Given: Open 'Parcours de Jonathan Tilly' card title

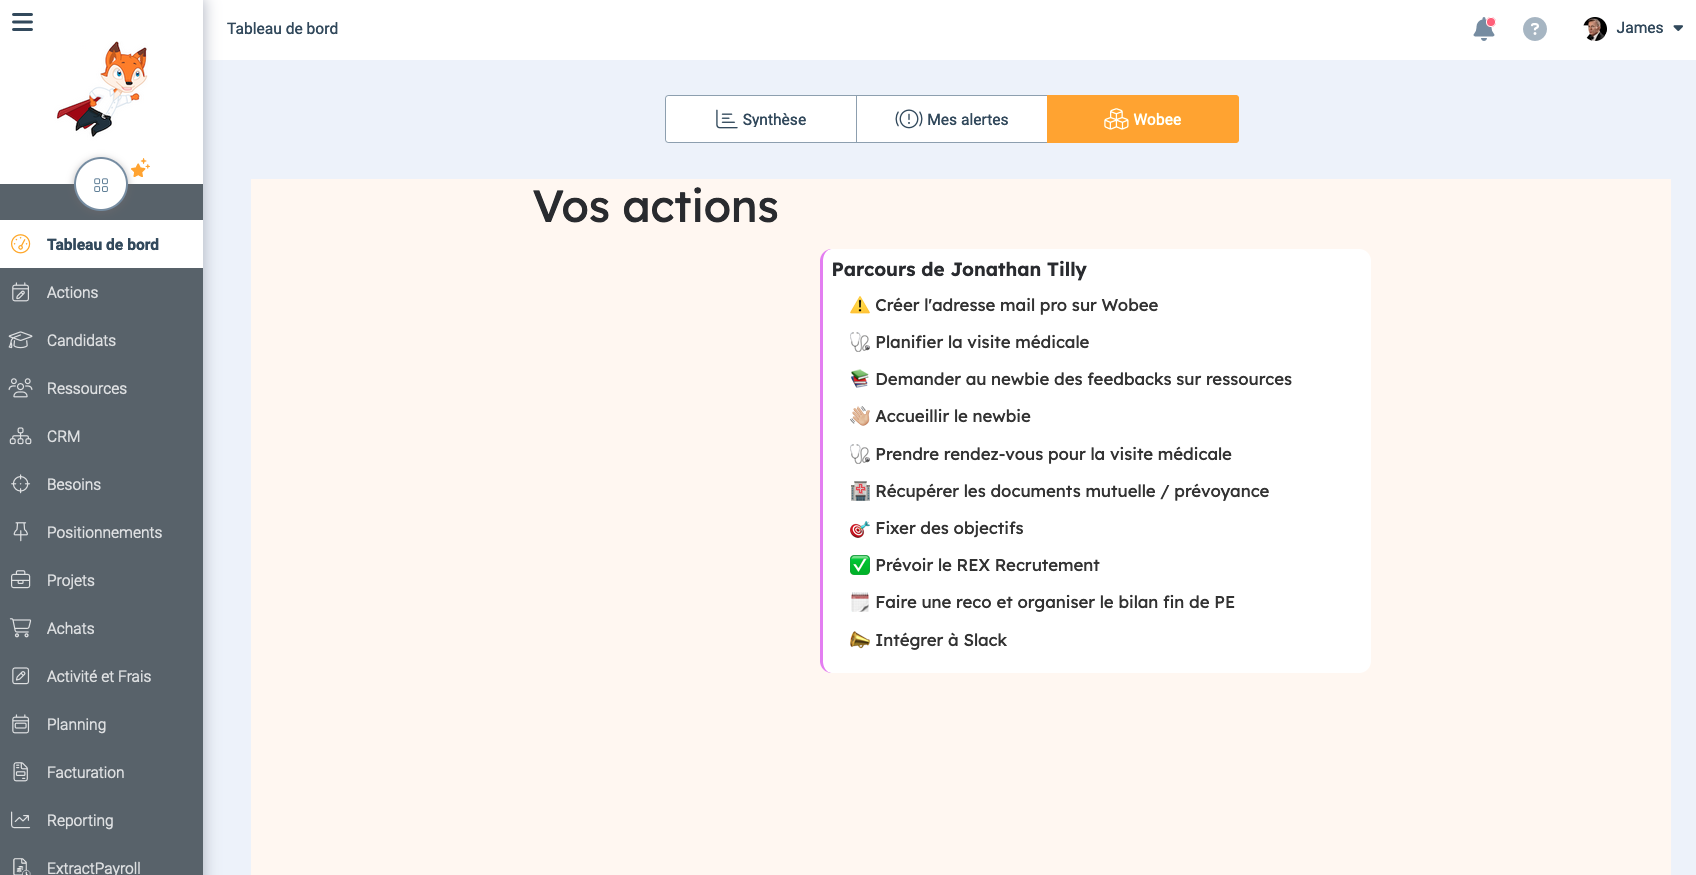Looking at the screenshot, I should click(959, 269).
